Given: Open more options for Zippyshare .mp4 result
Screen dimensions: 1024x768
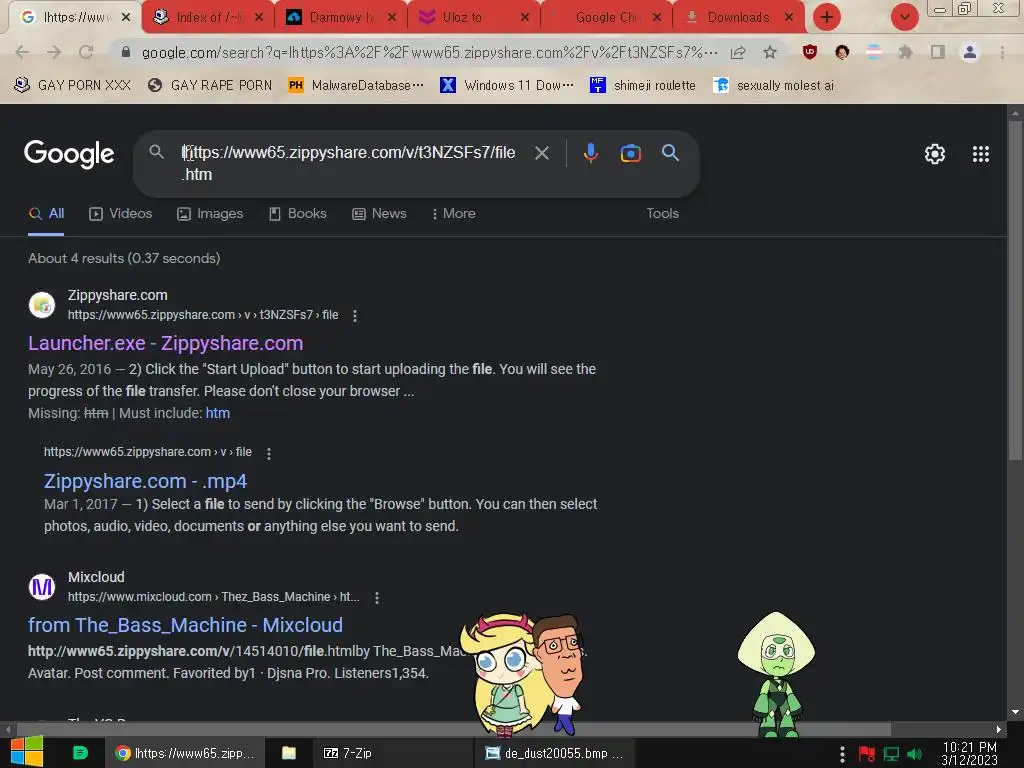Looking at the screenshot, I should (x=268, y=453).
